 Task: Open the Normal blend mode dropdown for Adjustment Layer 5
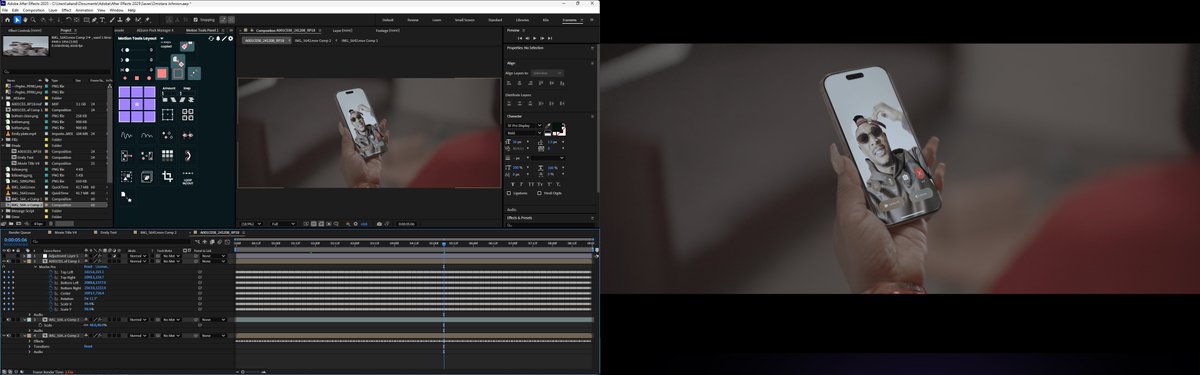(138, 256)
